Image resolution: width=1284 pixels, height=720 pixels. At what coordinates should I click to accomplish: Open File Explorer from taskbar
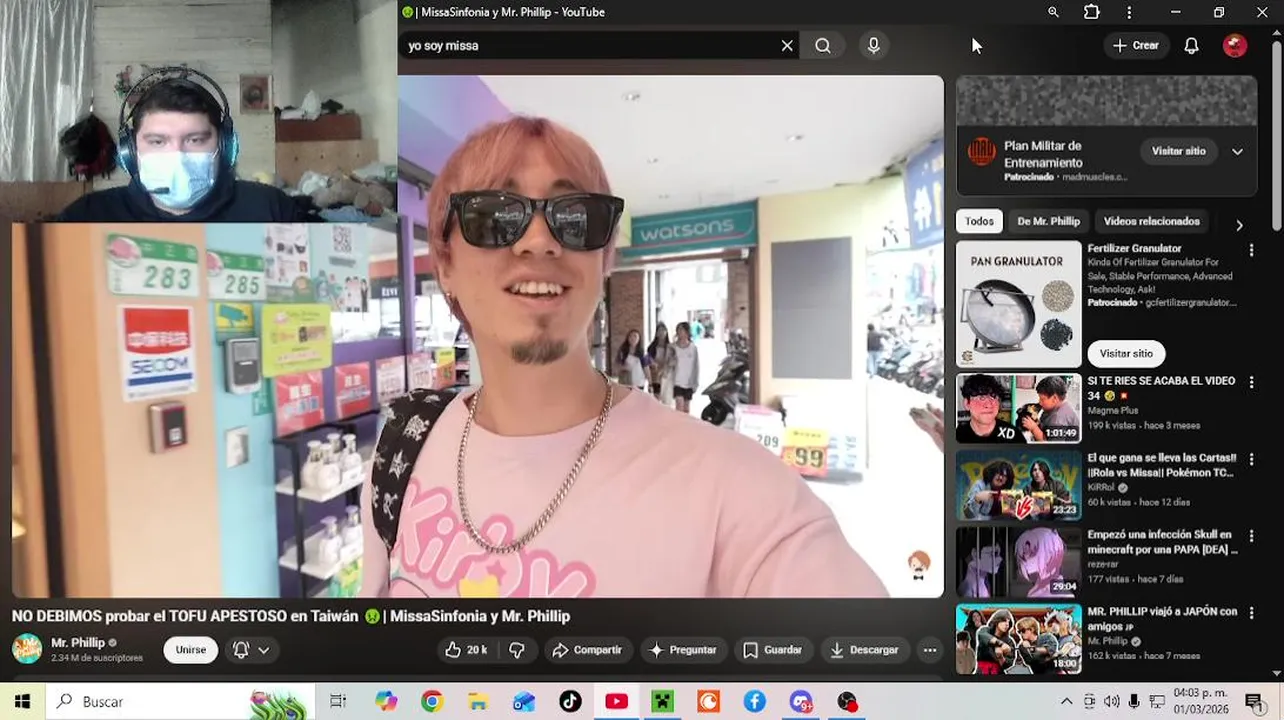coord(478,702)
